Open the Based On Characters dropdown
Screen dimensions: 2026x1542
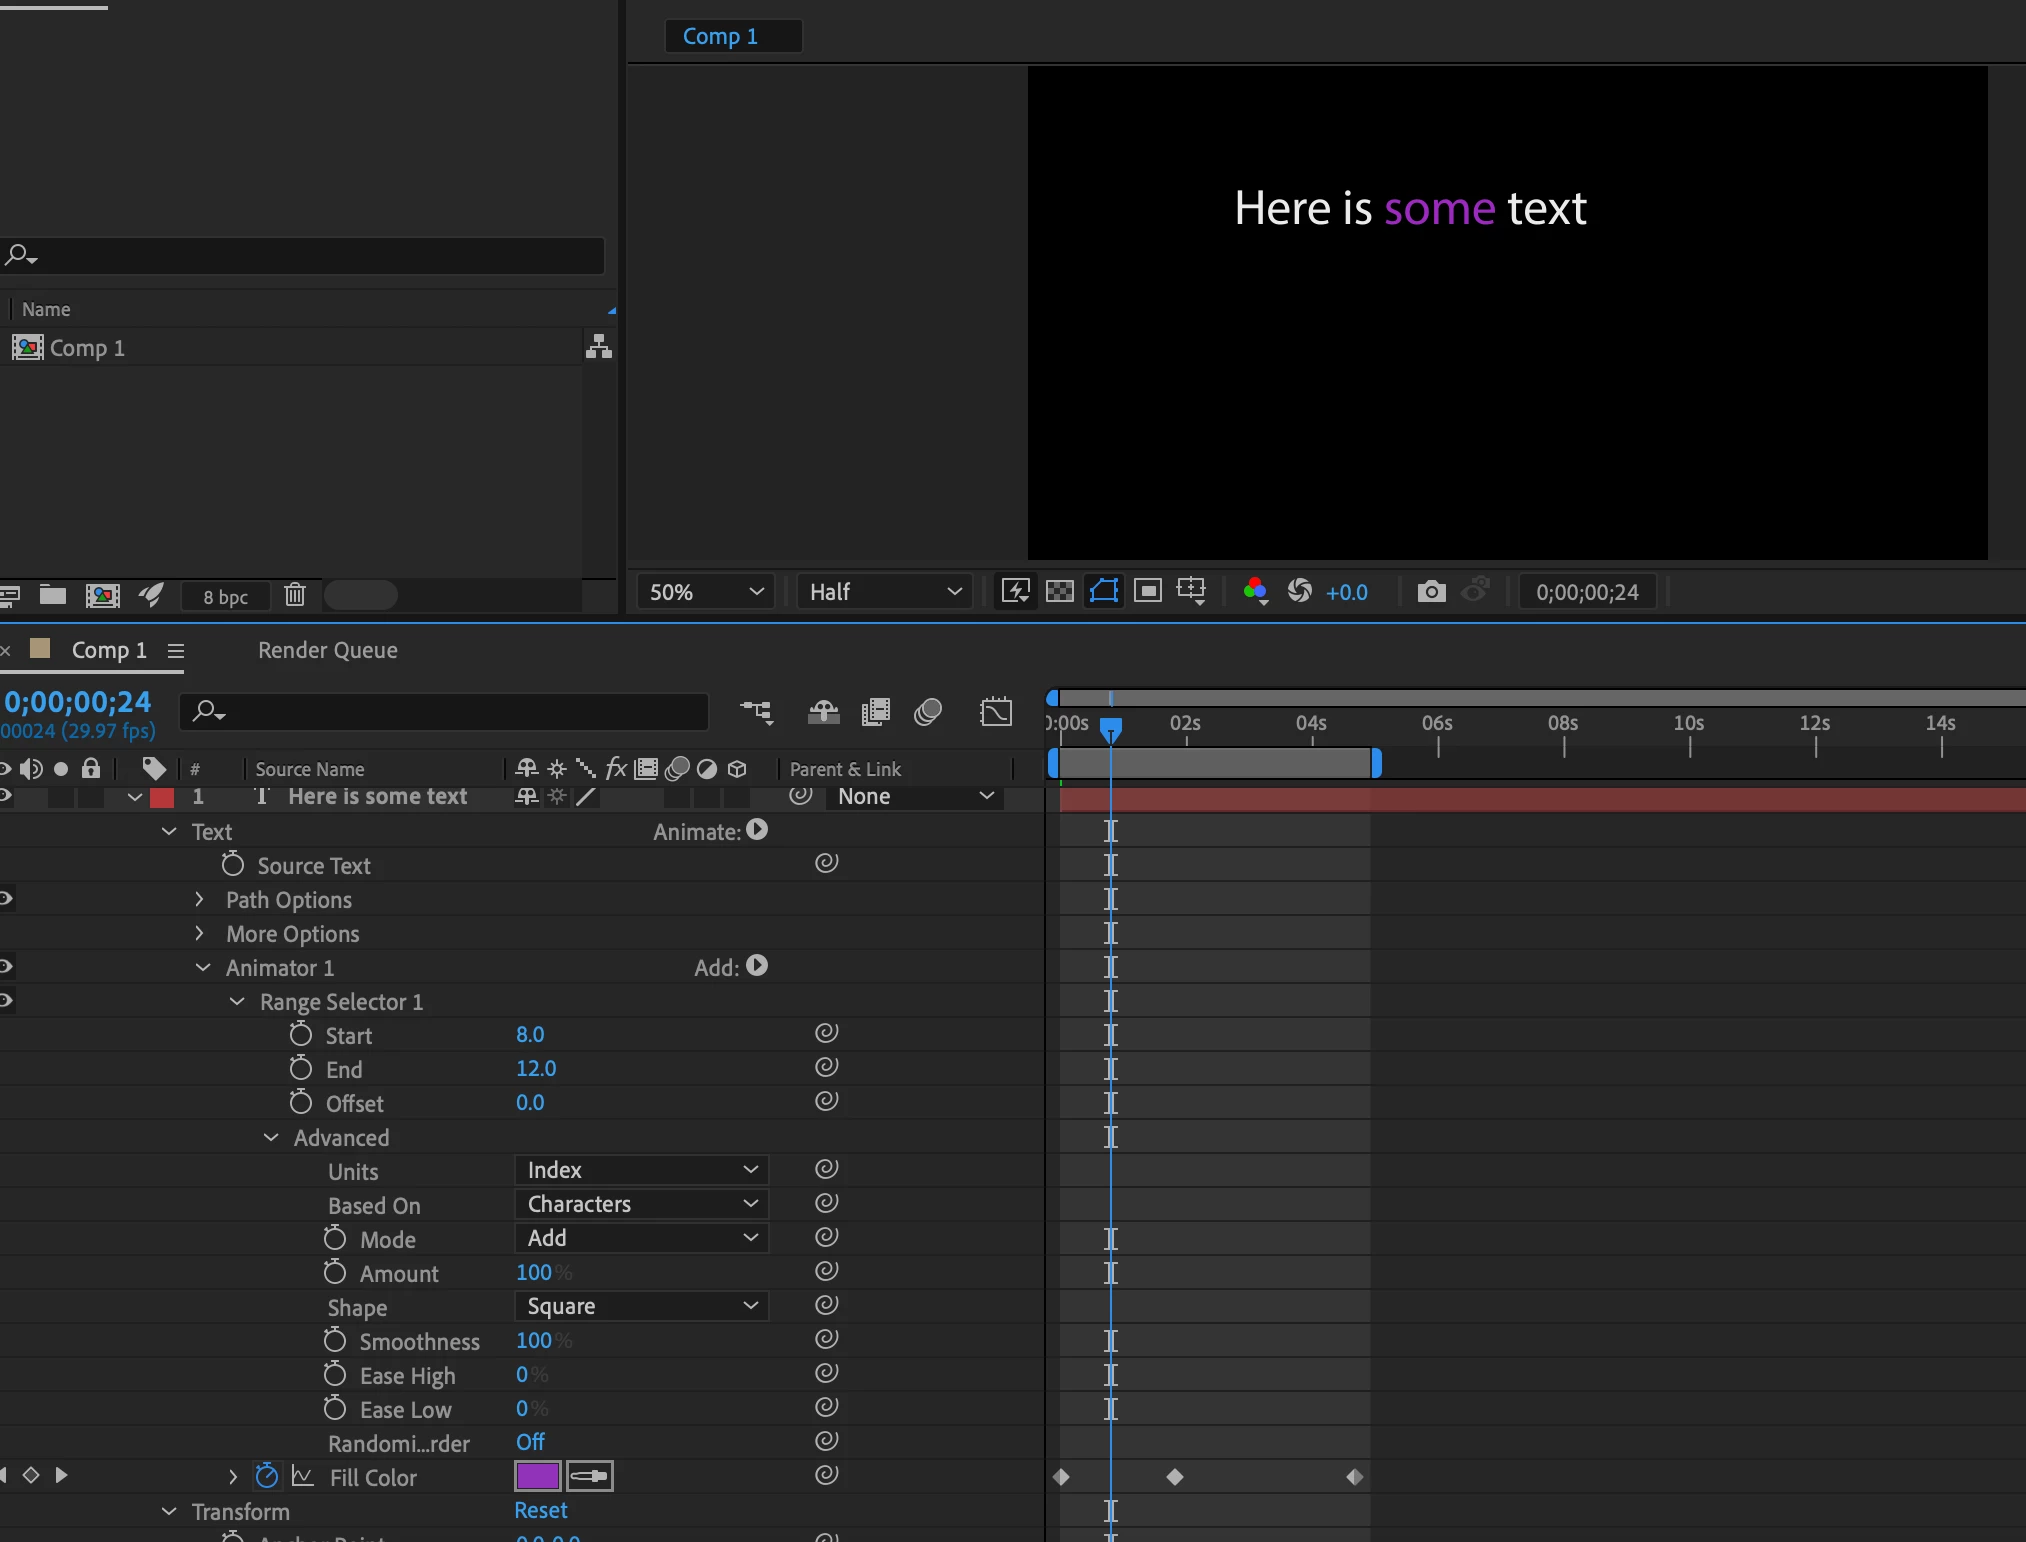tap(641, 1204)
